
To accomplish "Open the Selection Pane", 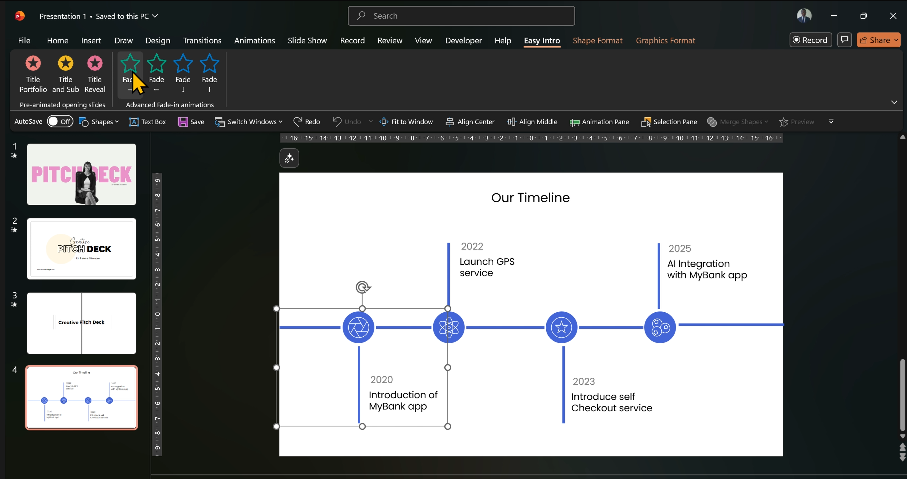I will coord(668,121).
